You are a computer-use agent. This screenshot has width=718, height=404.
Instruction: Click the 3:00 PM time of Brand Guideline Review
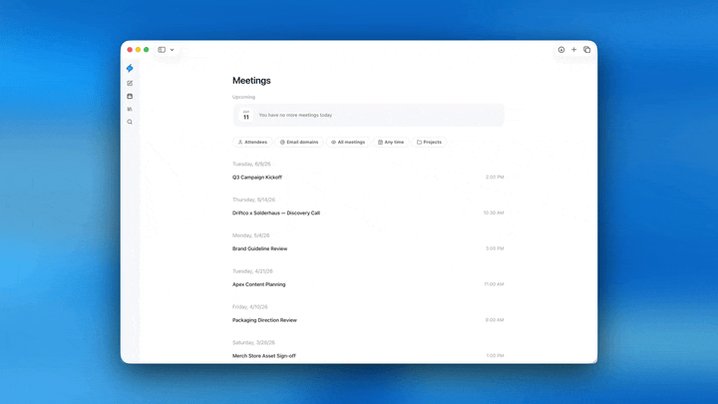pyautogui.click(x=495, y=249)
